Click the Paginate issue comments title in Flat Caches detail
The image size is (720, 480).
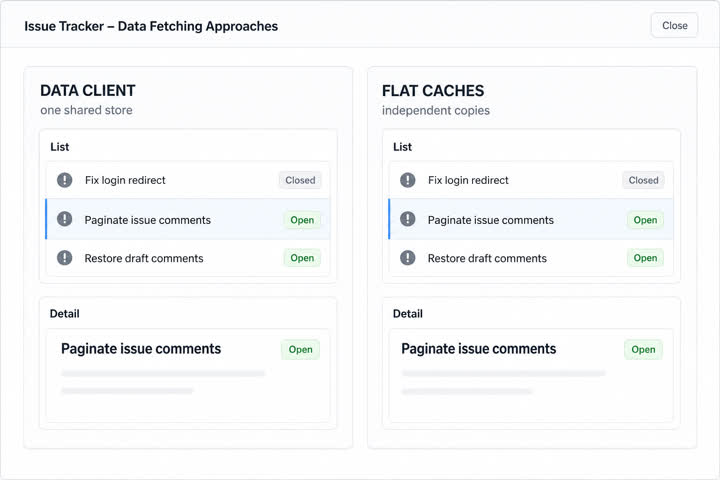478,349
